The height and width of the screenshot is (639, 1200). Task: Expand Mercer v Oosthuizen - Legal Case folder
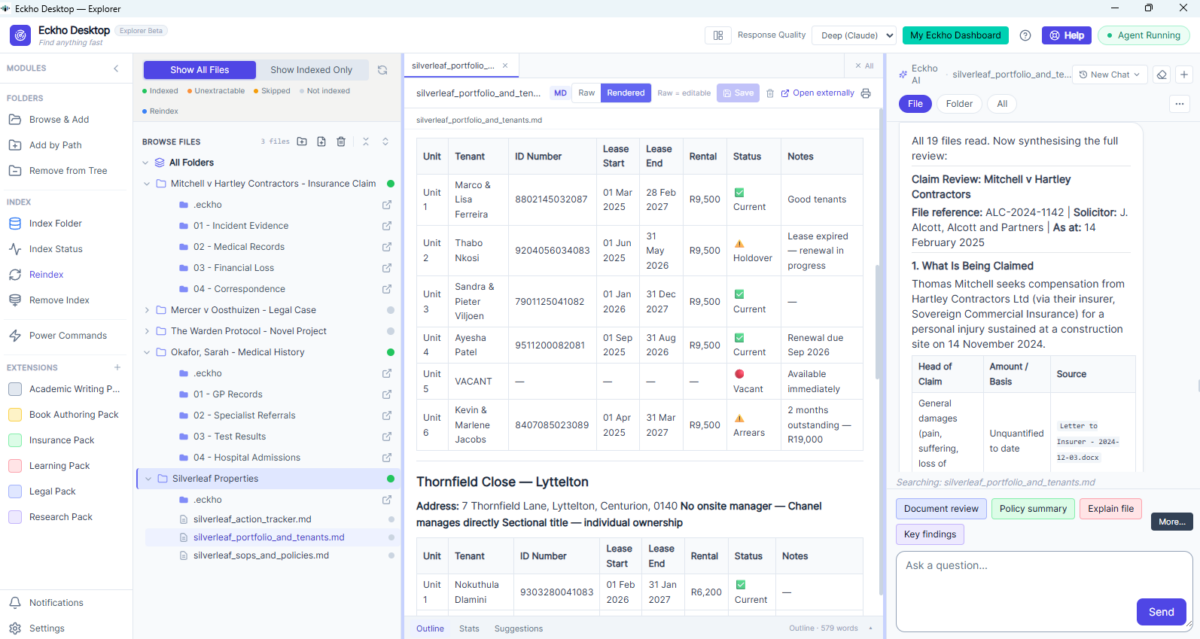pyautogui.click(x=147, y=310)
